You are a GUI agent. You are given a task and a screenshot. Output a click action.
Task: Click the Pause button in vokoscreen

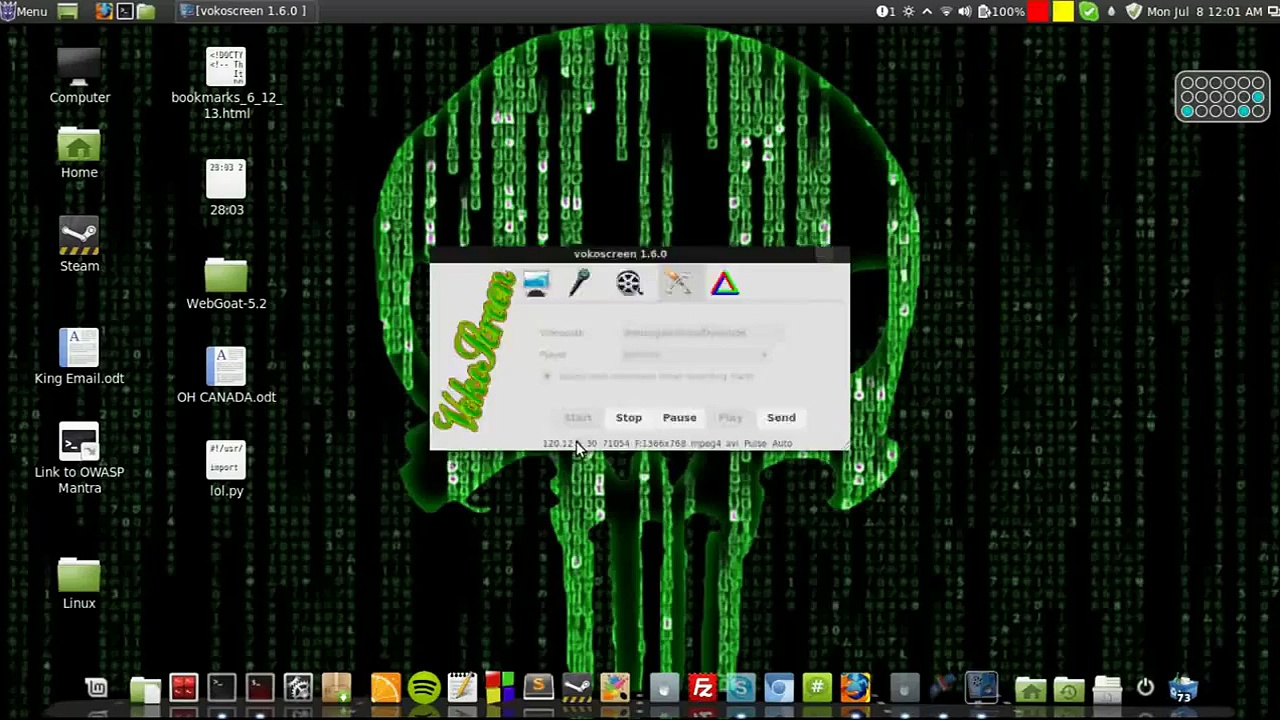[x=679, y=418]
